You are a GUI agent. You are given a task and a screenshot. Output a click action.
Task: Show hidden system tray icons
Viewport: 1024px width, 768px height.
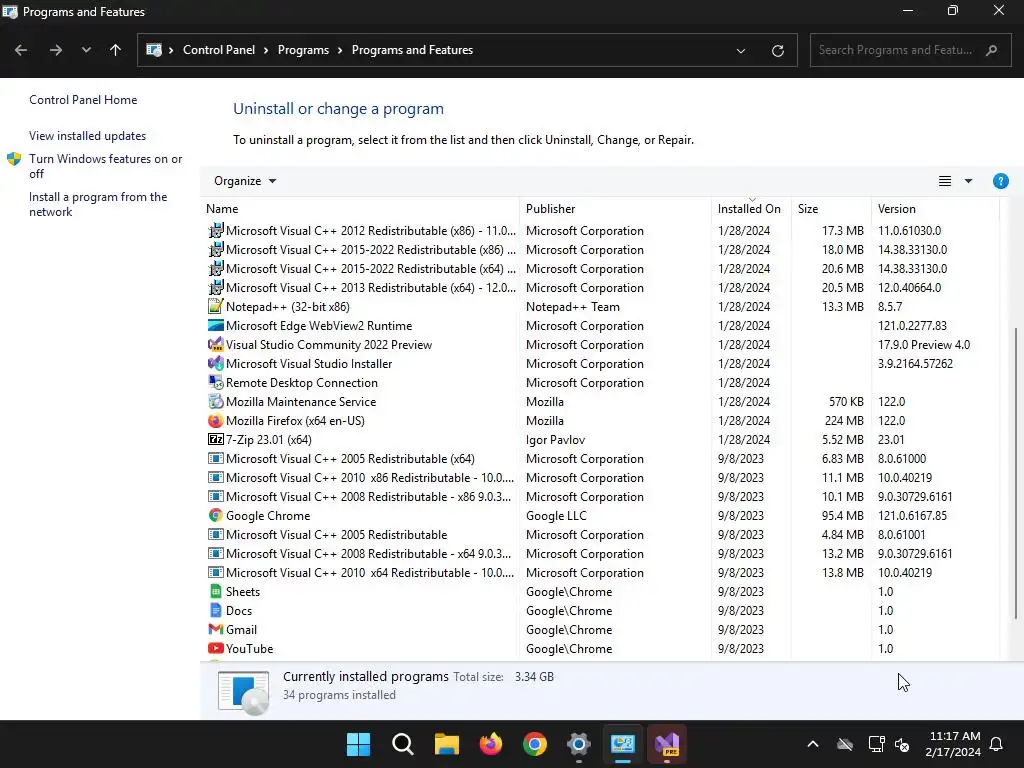pyautogui.click(x=813, y=744)
